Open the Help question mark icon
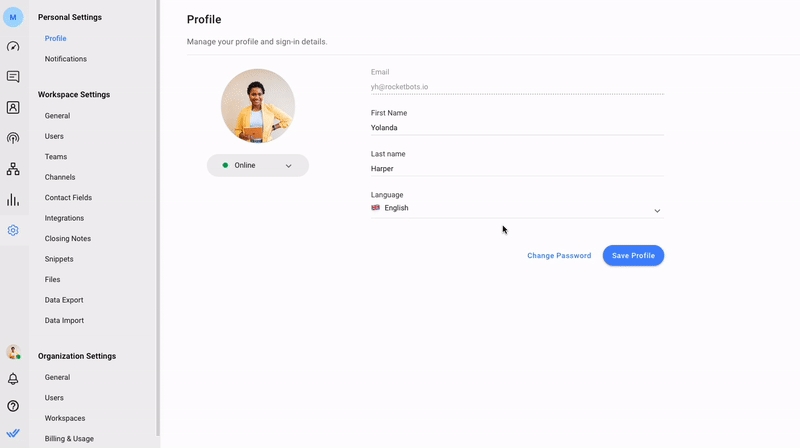The width and height of the screenshot is (800, 448). pyautogui.click(x=13, y=406)
